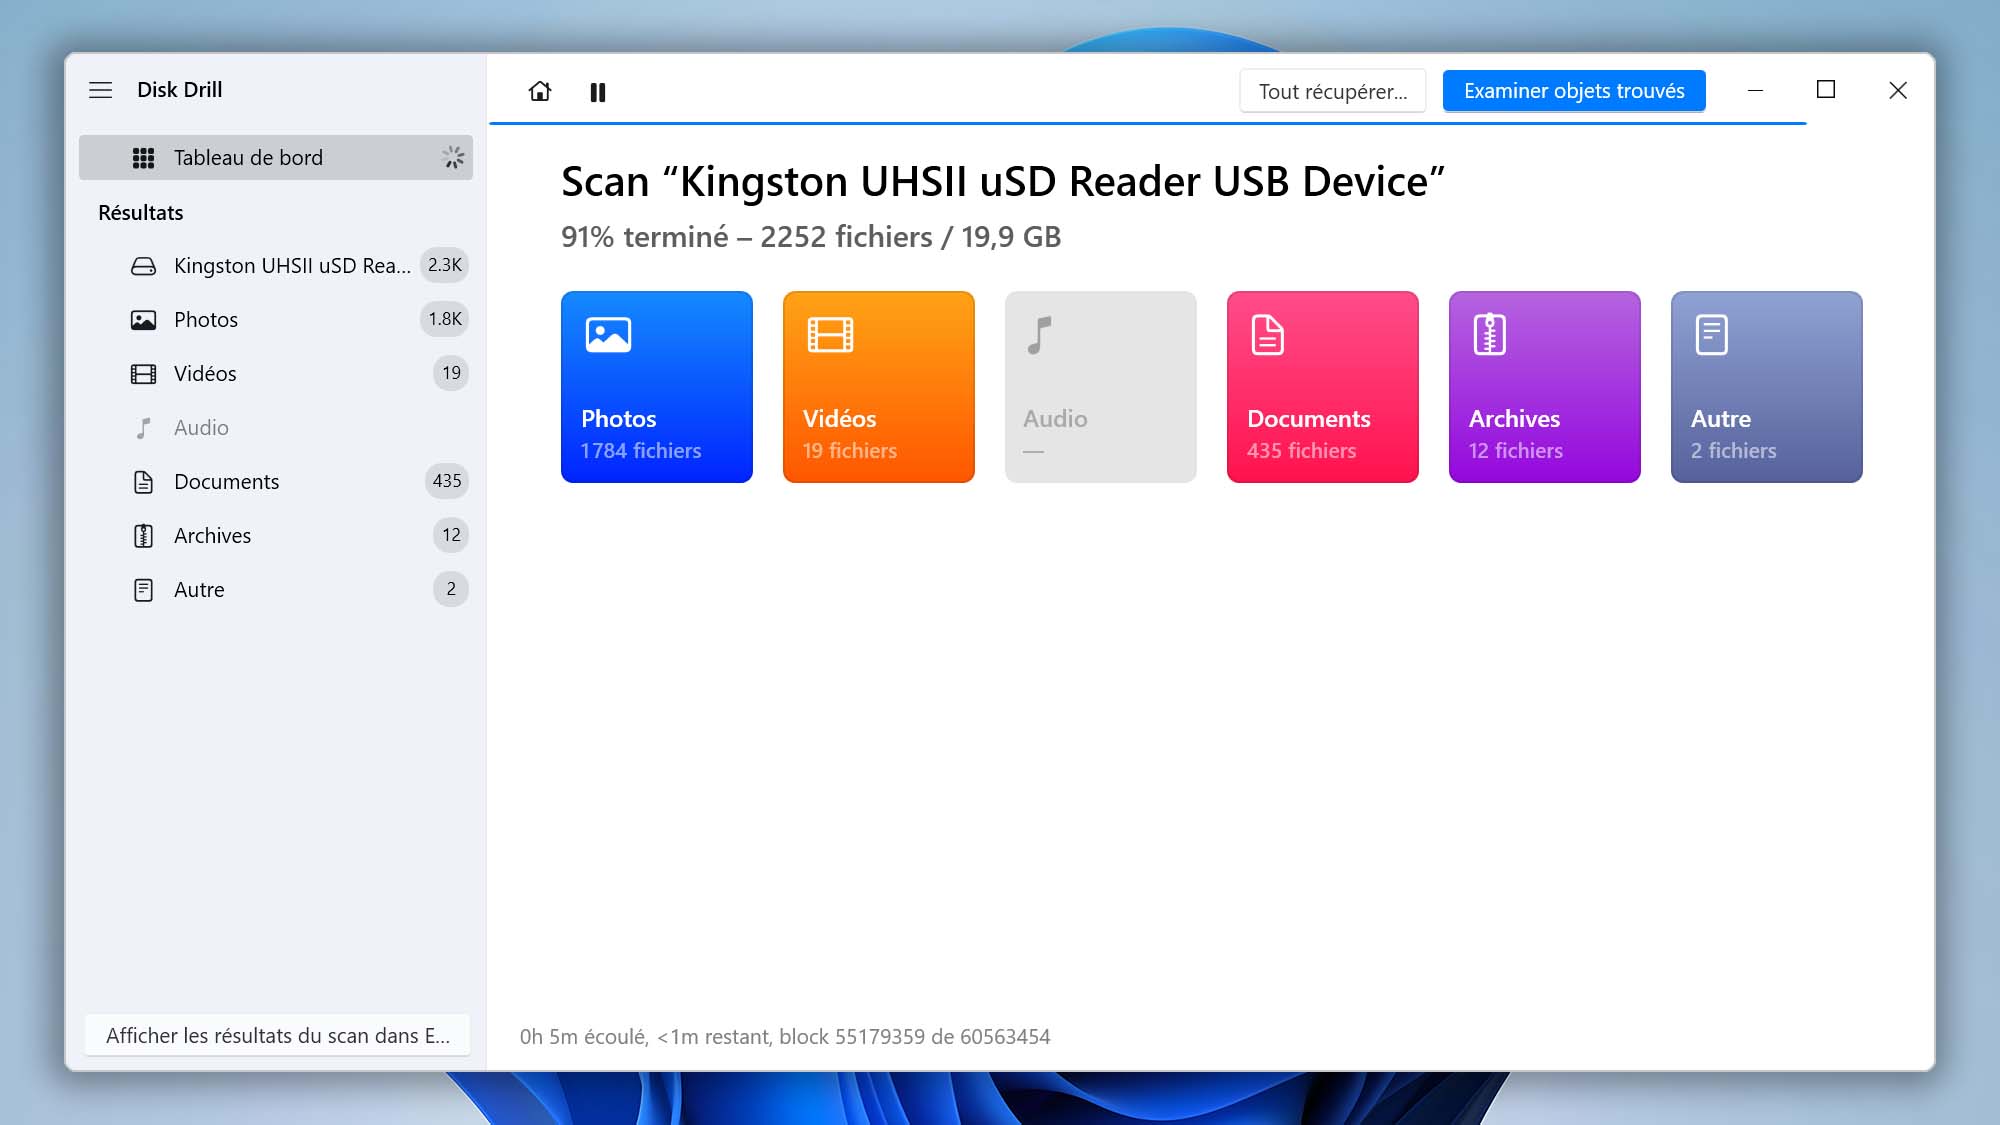Minimize the Disk Drill window

pyautogui.click(x=1755, y=90)
